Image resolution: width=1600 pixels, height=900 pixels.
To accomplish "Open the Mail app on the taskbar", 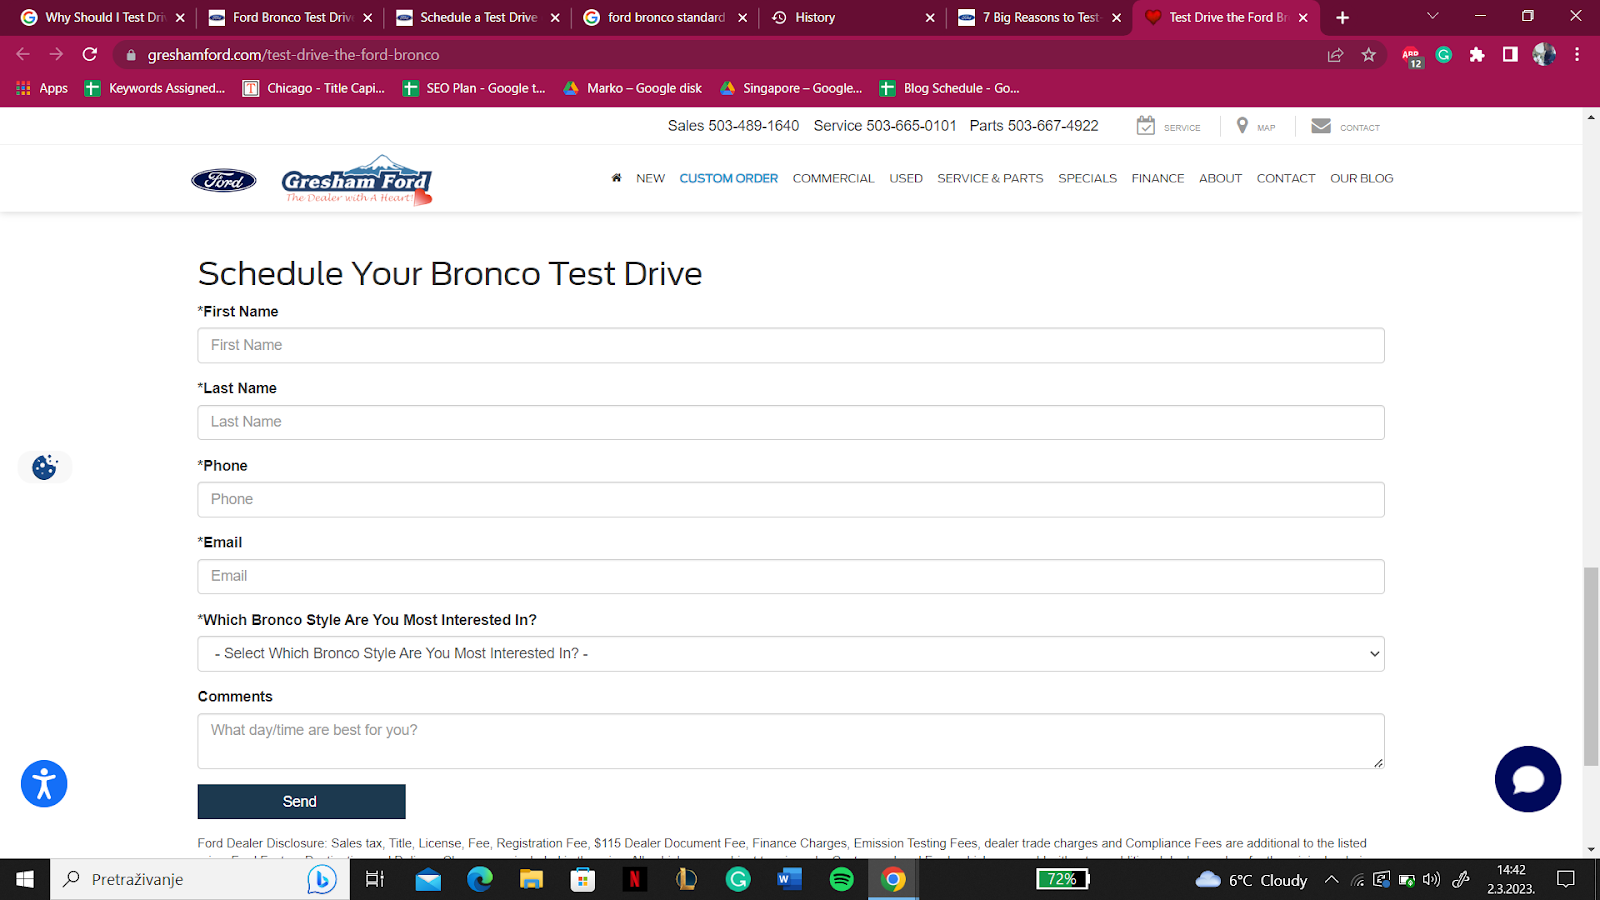I will [x=428, y=880].
